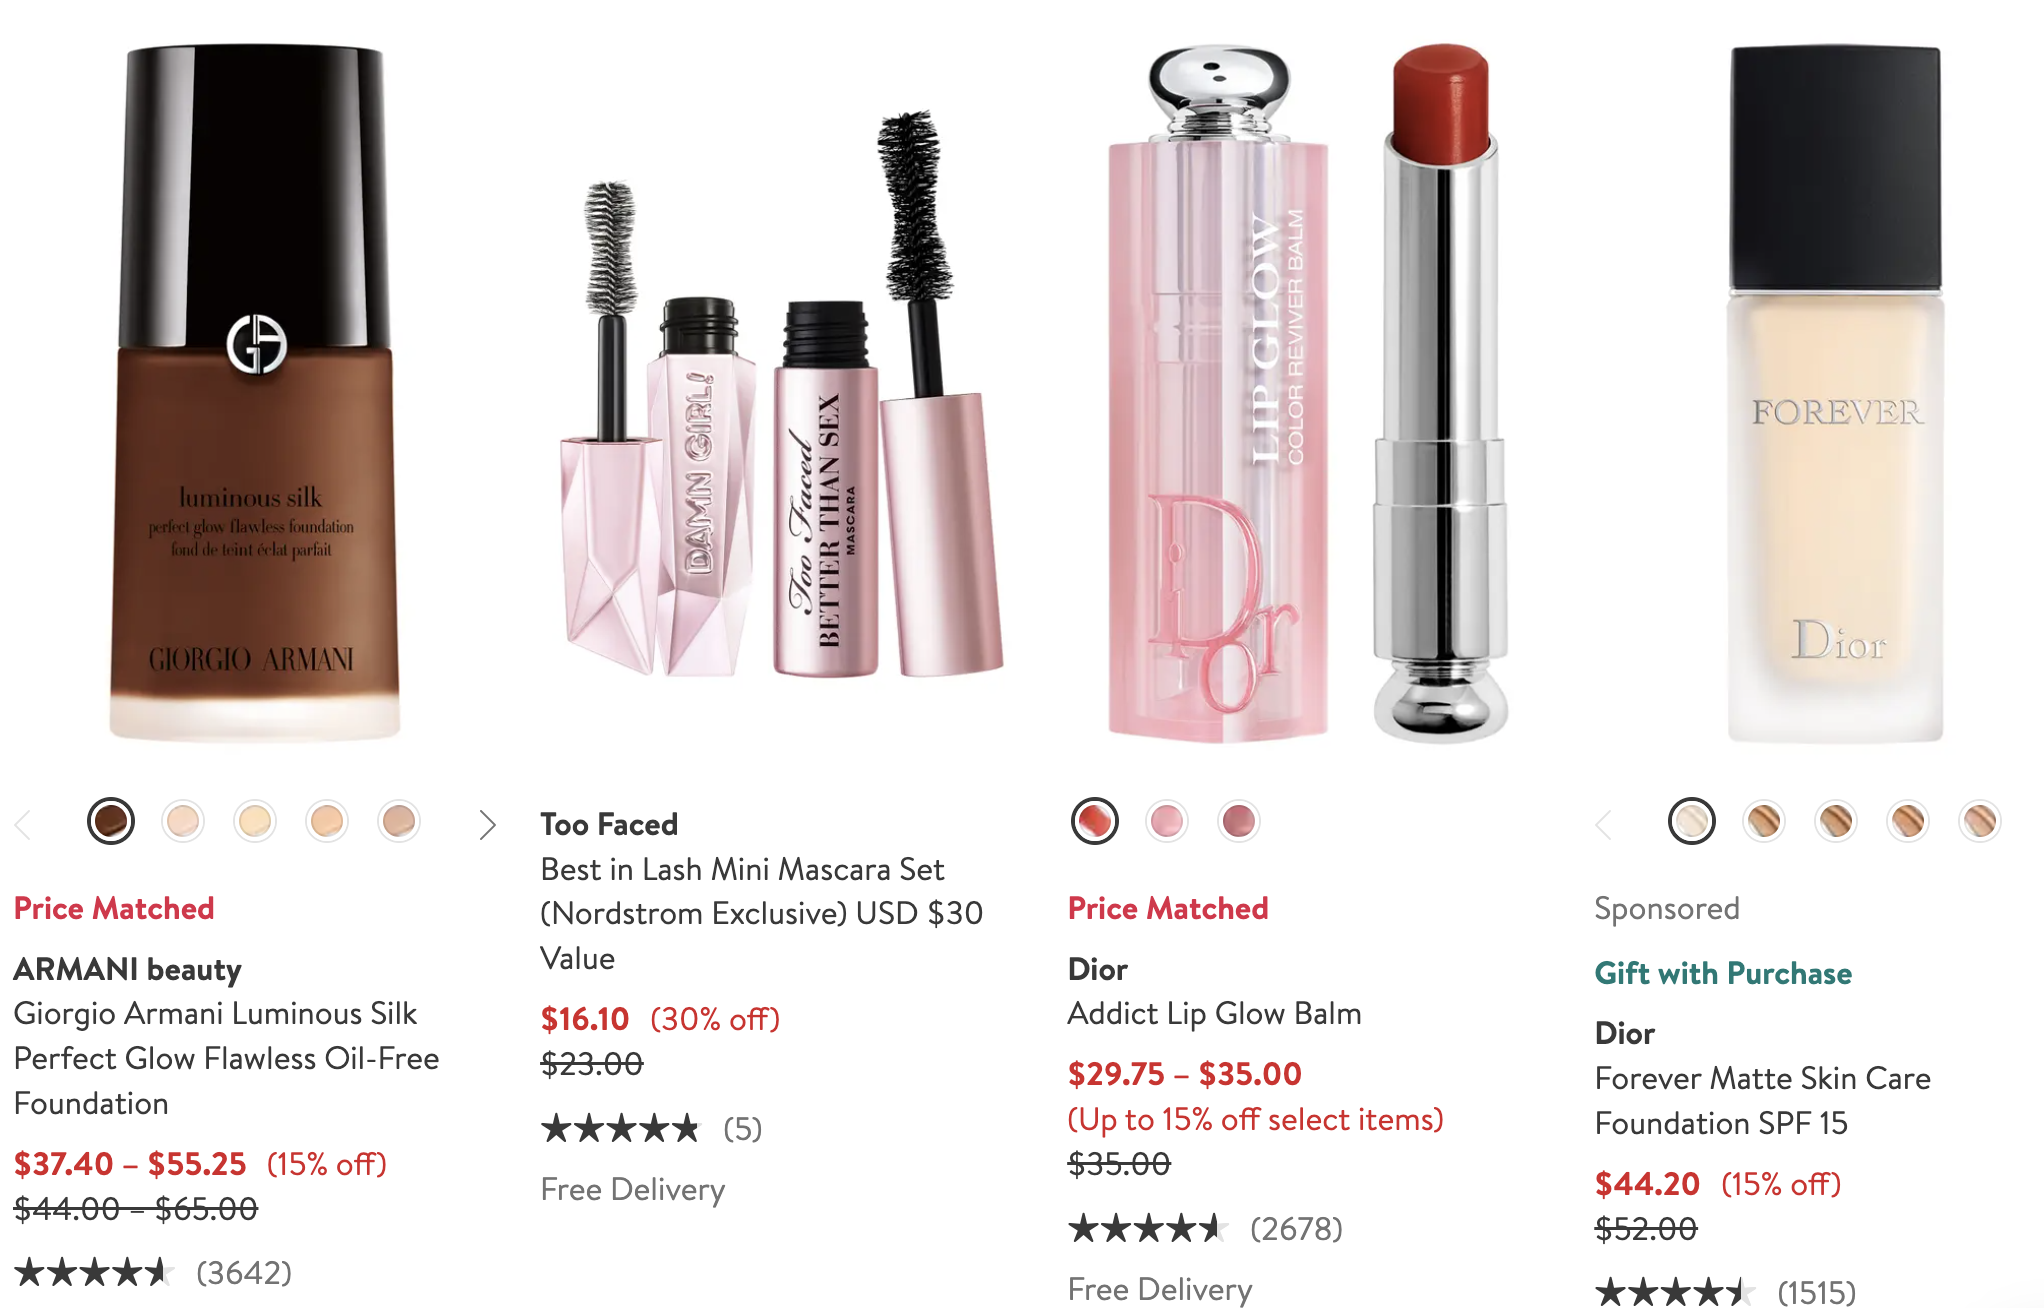This screenshot has width=2044, height=1308.
Task: Open Forever Matte Skin Care Foundation link
Action: [1762, 1100]
